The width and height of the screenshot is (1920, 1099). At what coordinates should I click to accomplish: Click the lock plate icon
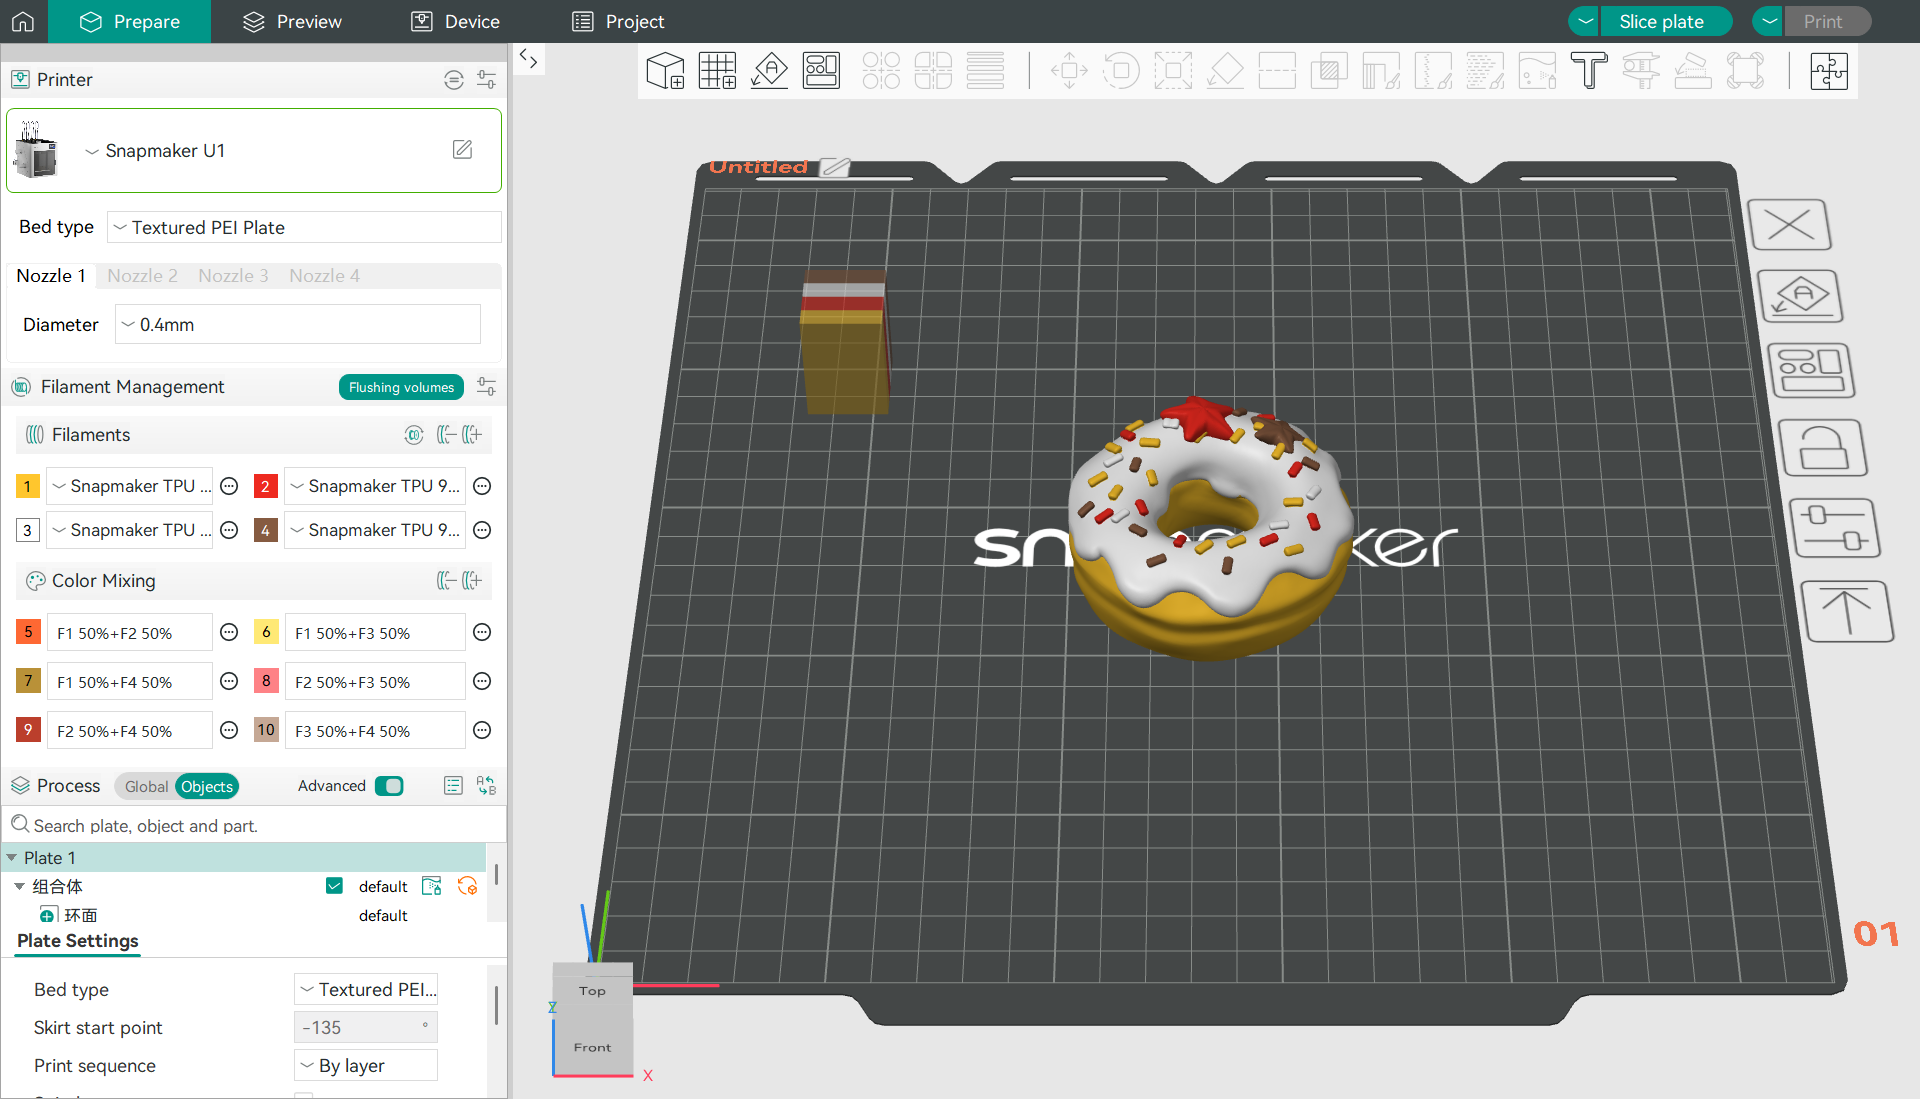click(1822, 448)
